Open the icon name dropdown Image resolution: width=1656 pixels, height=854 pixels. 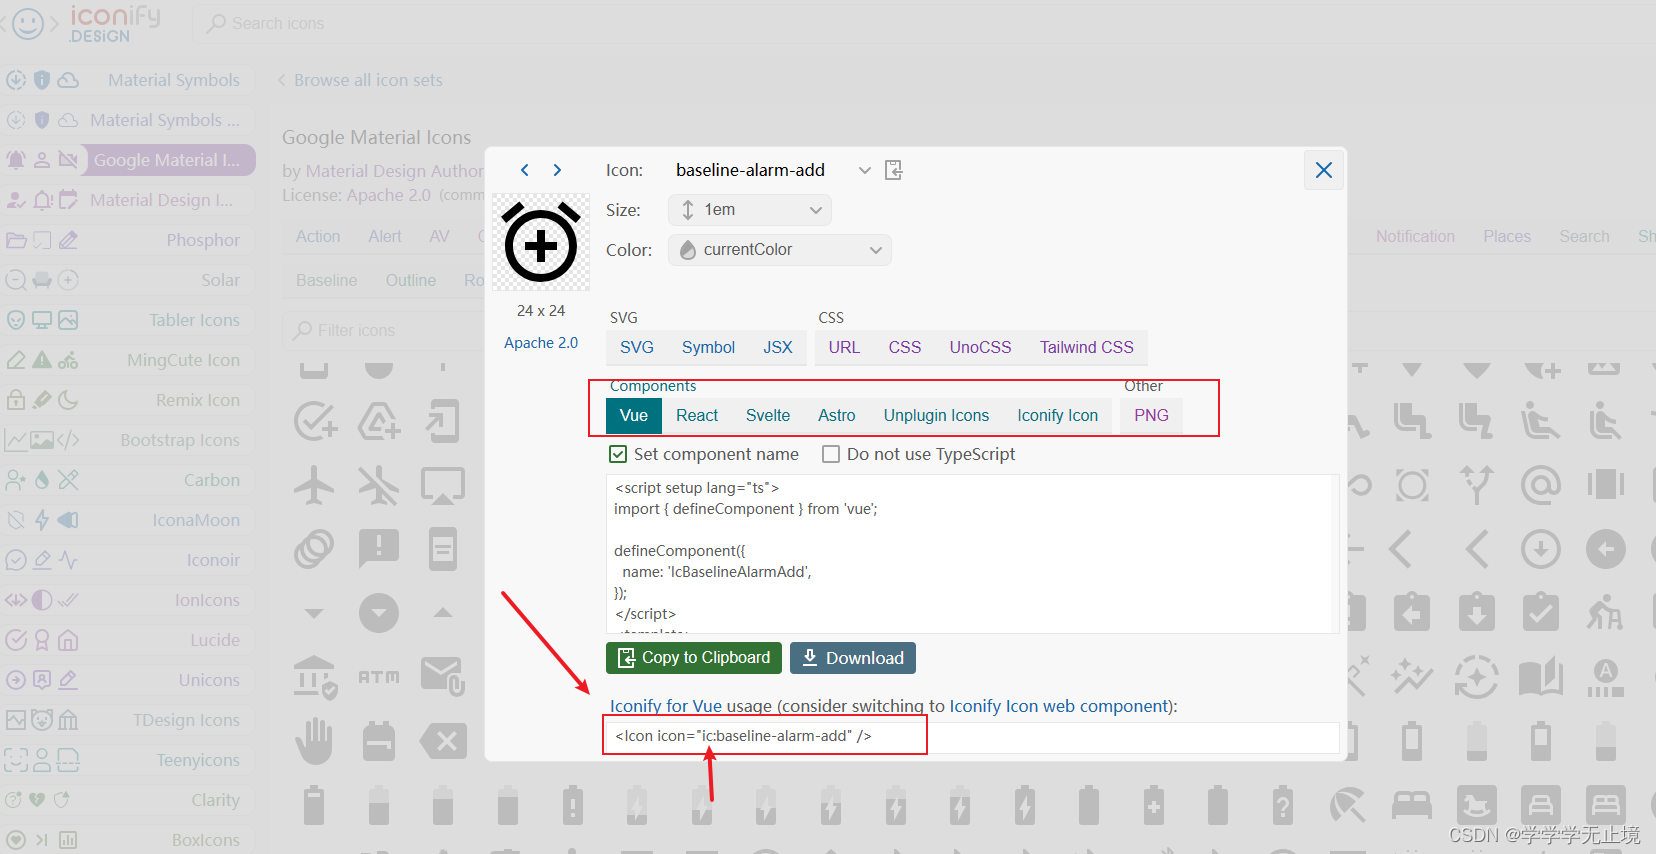[x=864, y=170]
